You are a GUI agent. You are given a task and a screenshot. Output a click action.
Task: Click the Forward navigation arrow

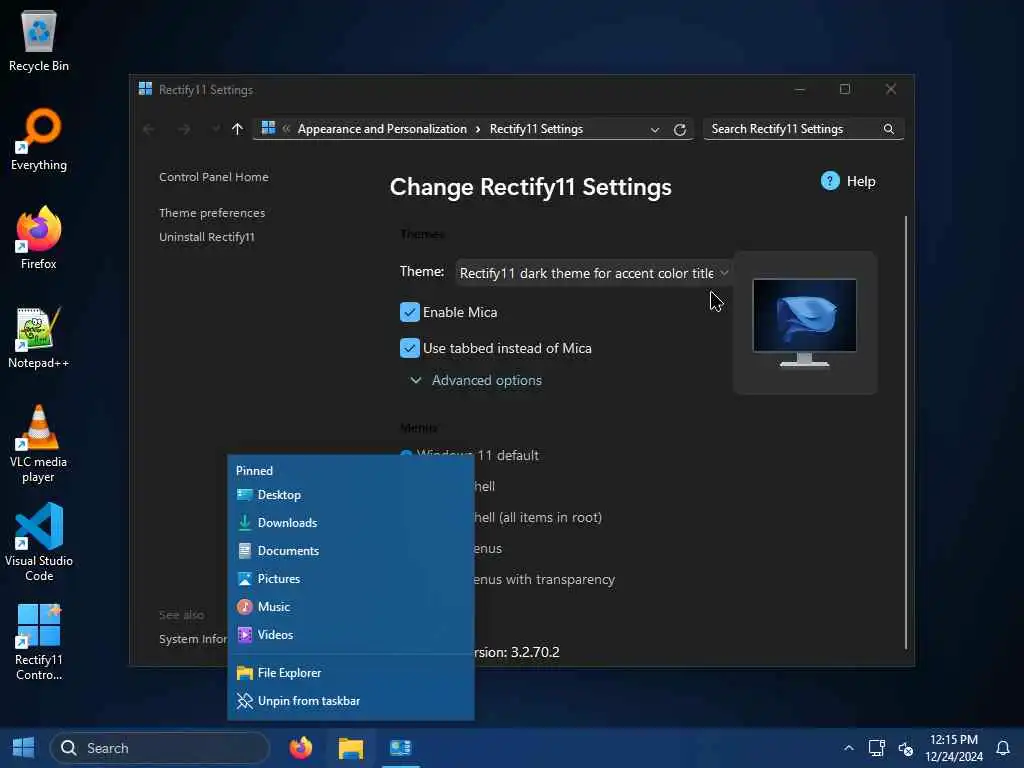point(184,129)
